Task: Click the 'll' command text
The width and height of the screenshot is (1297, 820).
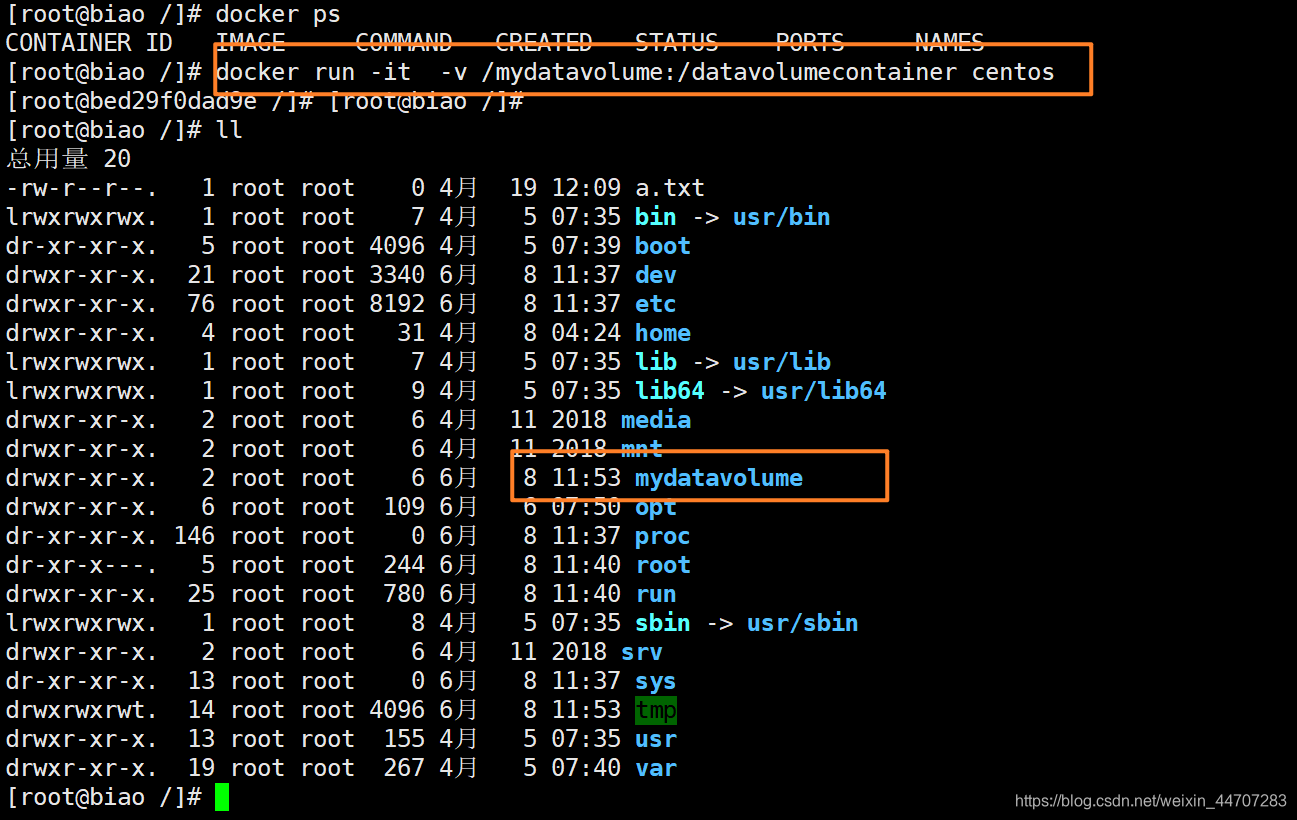Action: point(230,130)
